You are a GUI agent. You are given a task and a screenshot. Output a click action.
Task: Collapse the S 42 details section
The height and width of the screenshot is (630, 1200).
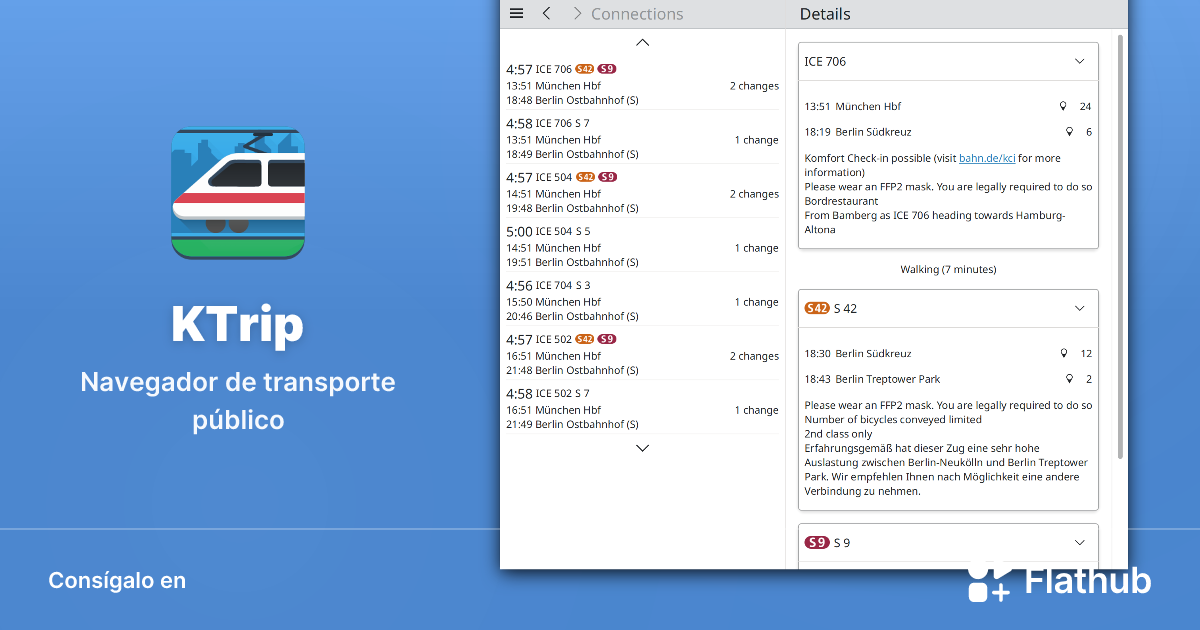[x=1079, y=308]
